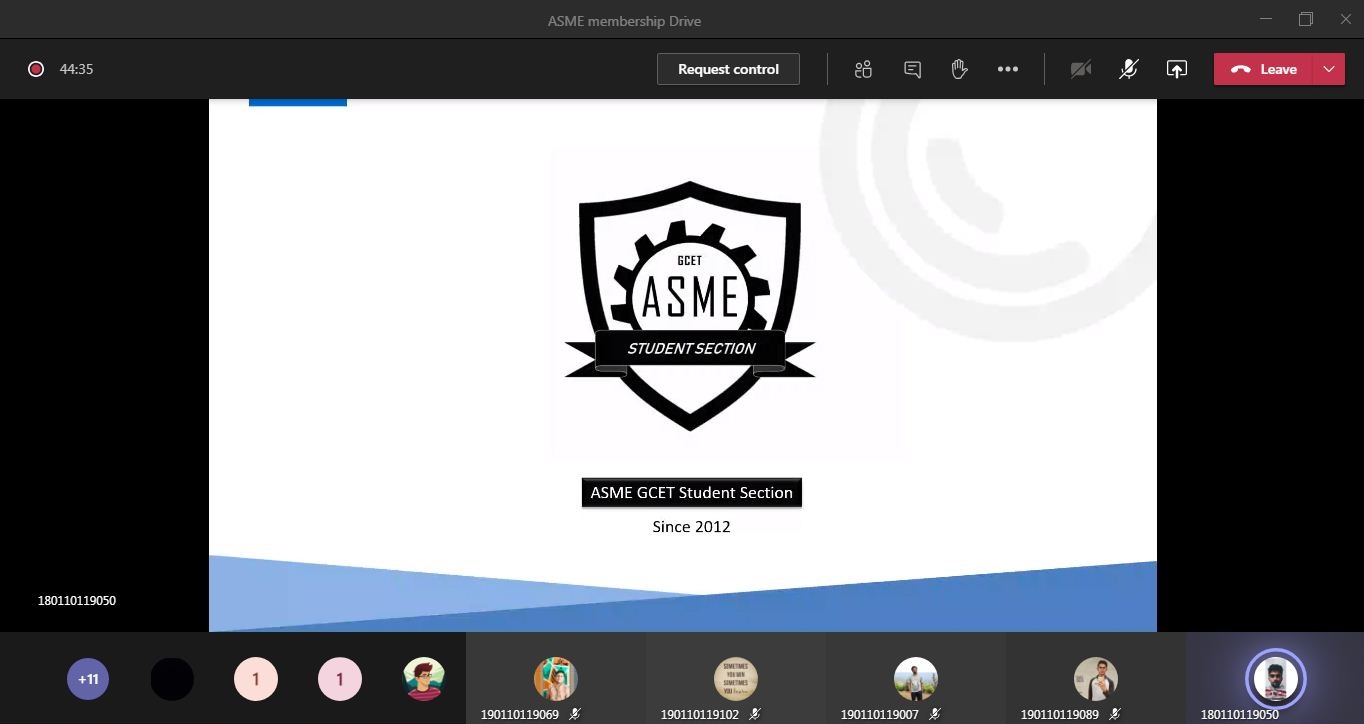Click the ASME membership Drive window title
The height and width of the screenshot is (724, 1364).
click(x=624, y=21)
